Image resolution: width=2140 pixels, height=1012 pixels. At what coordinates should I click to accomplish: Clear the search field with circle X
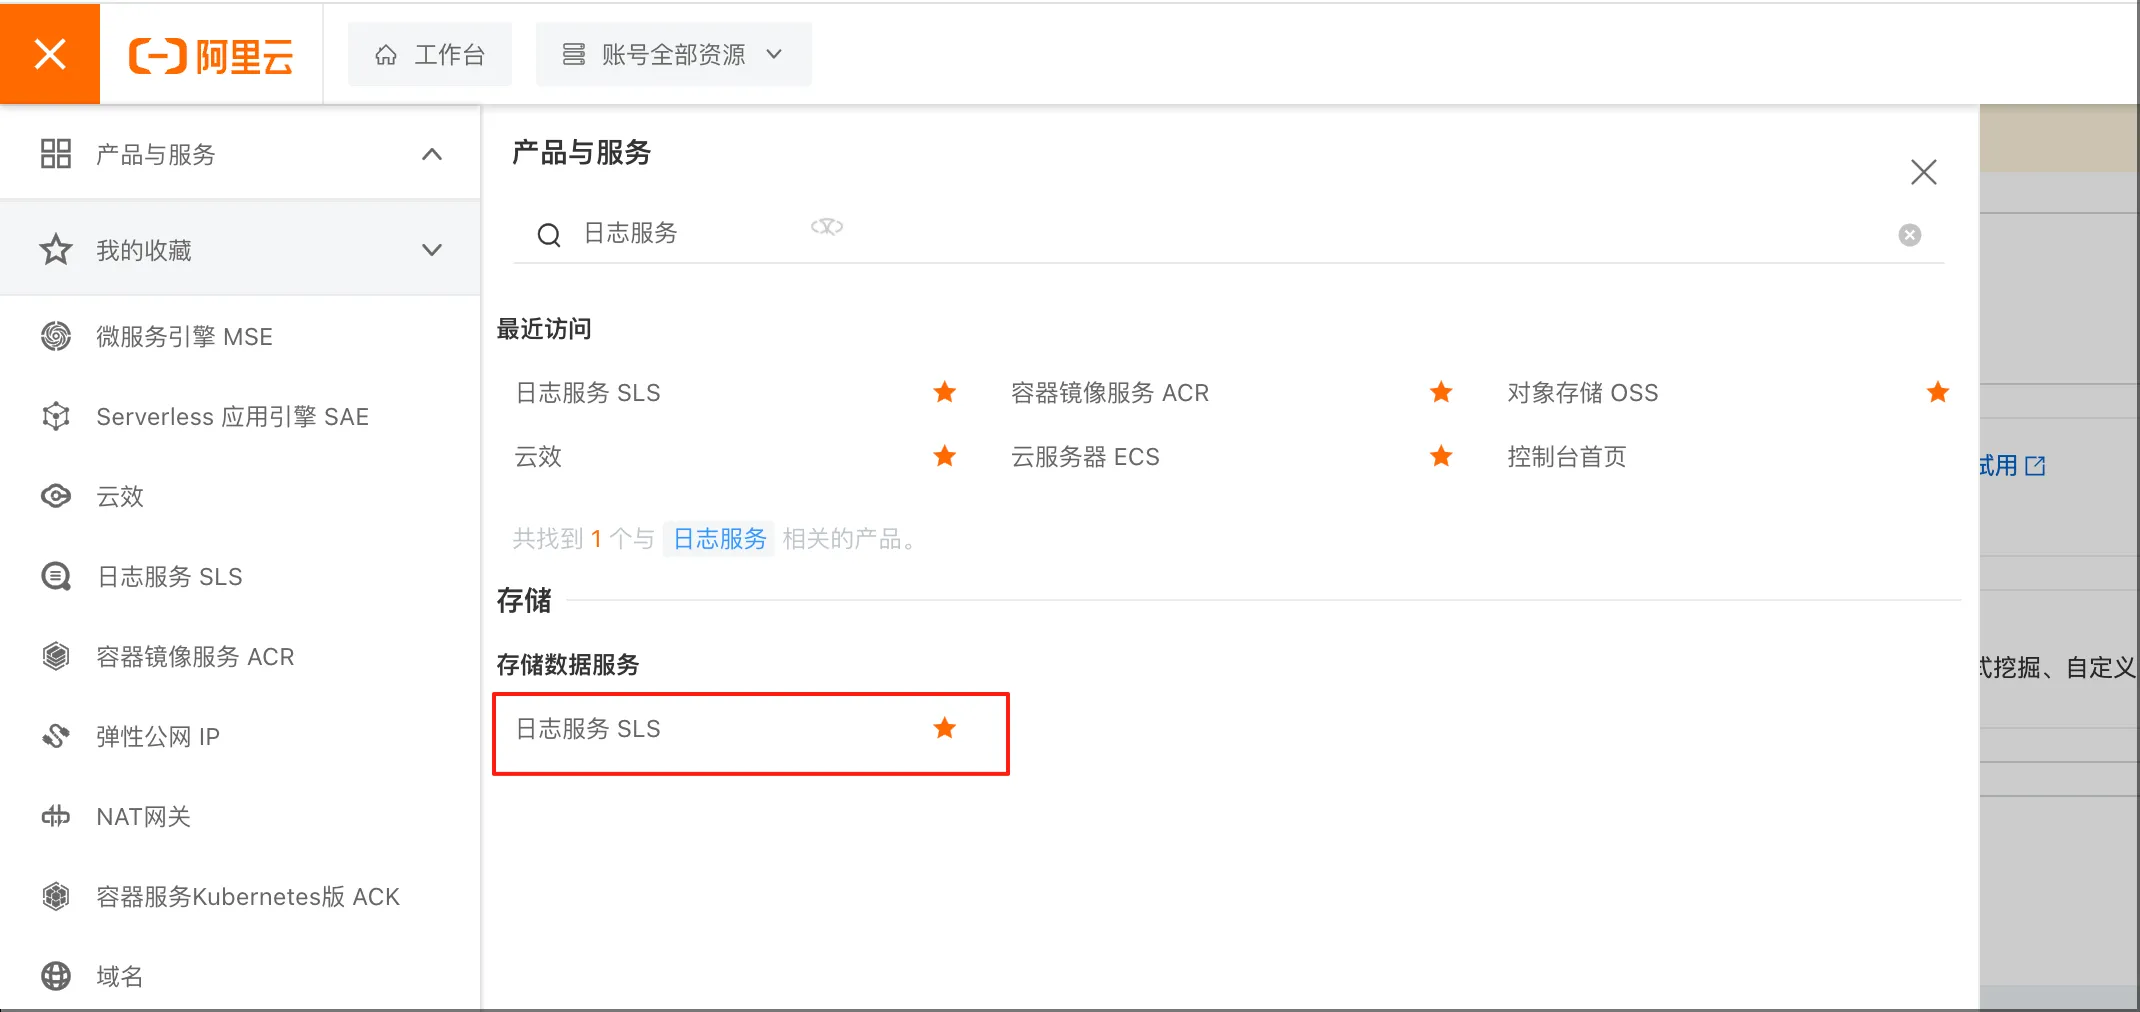click(x=1909, y=235)
